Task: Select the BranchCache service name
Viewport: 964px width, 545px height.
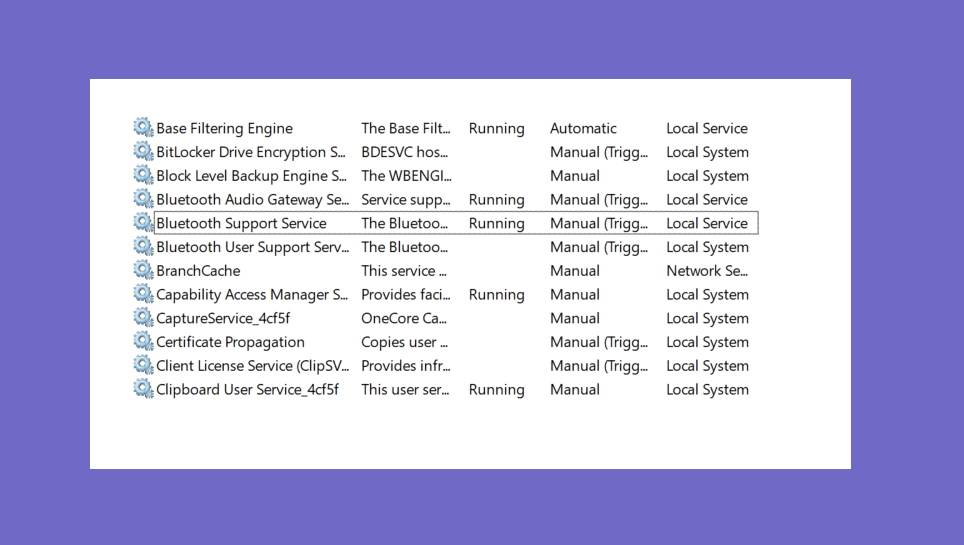Action: [x=198, y=271]
